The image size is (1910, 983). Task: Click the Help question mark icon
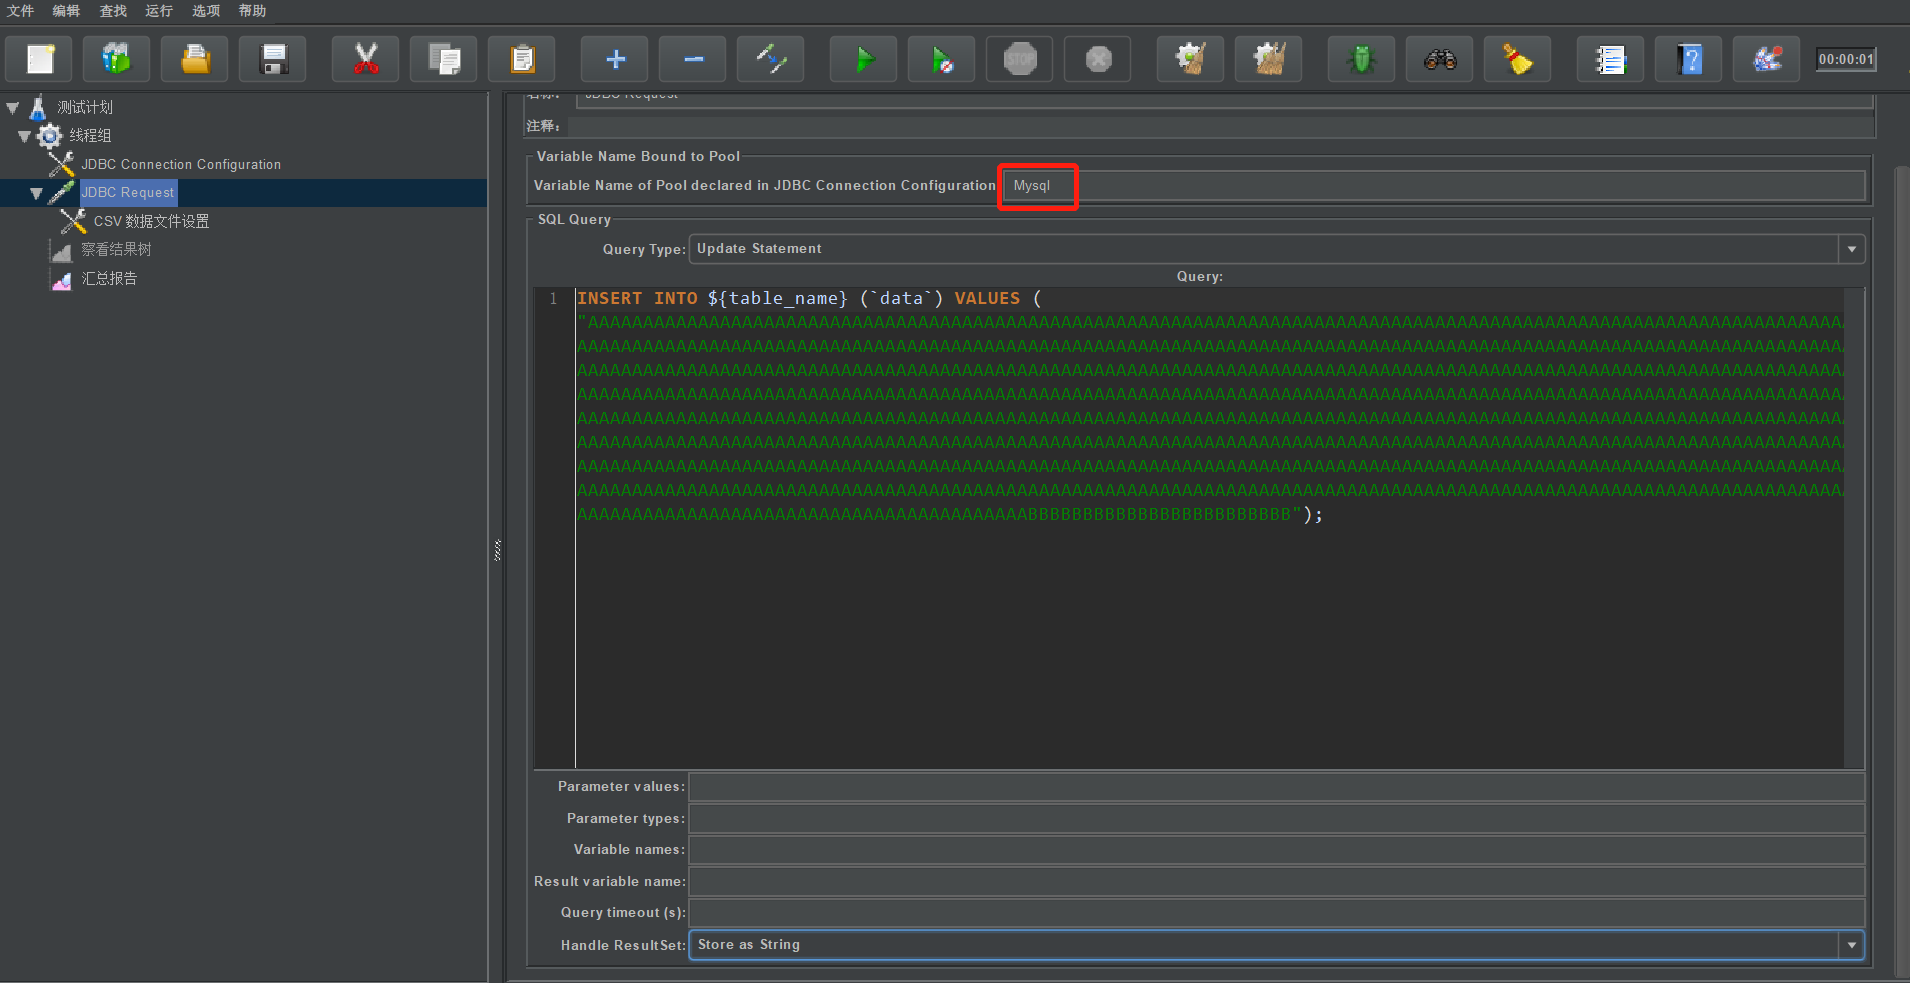point(1689,60)
